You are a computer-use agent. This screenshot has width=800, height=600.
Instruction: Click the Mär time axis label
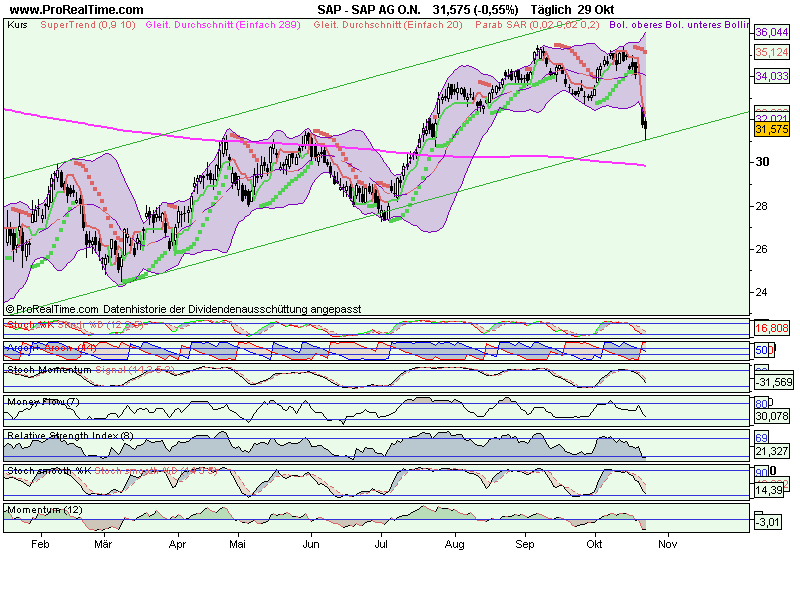point(103,544)
